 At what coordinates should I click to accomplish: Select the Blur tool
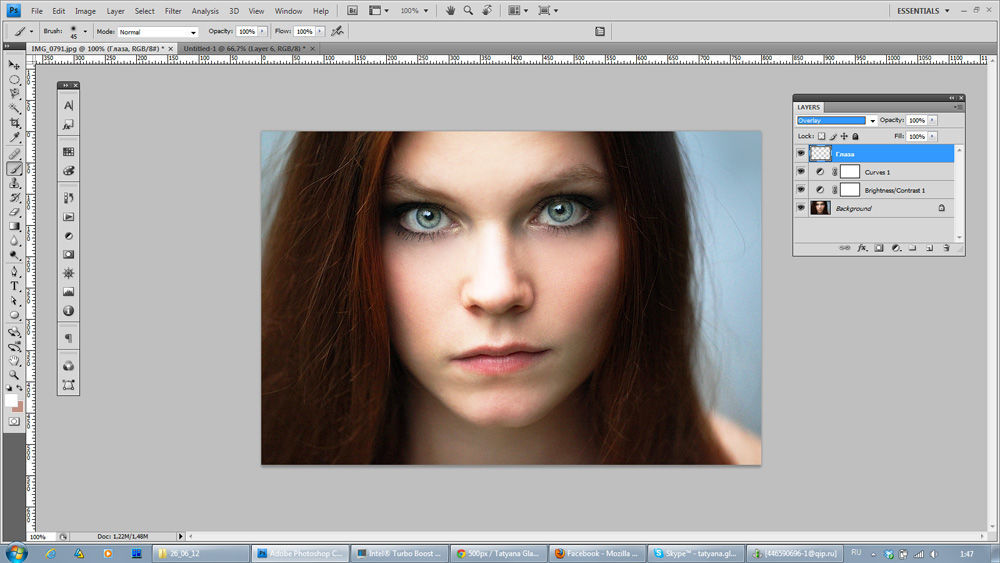[14, 241]
